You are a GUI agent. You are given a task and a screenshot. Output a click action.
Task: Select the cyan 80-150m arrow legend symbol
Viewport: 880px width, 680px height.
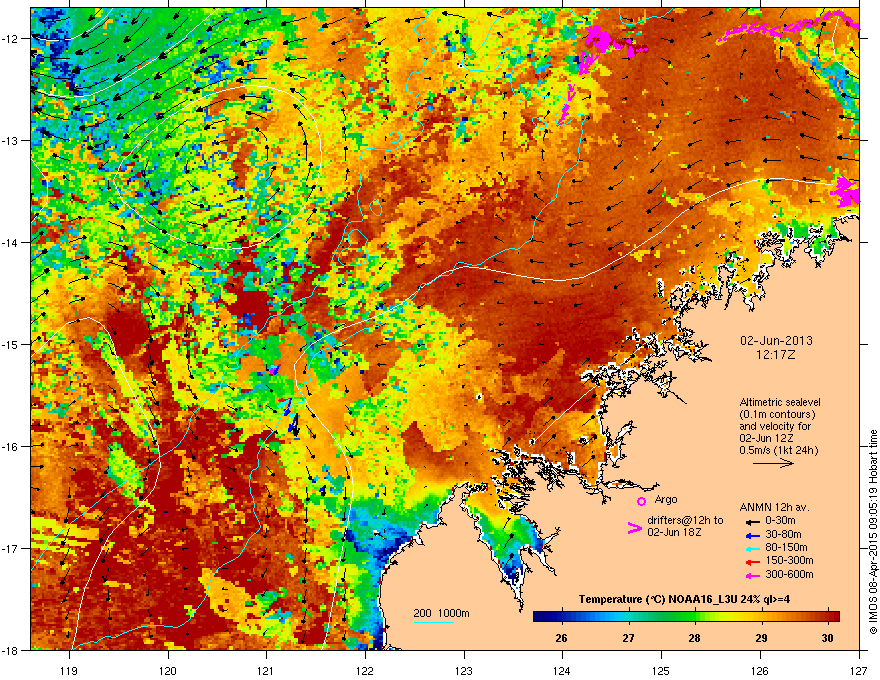click(x=751, y=548)
